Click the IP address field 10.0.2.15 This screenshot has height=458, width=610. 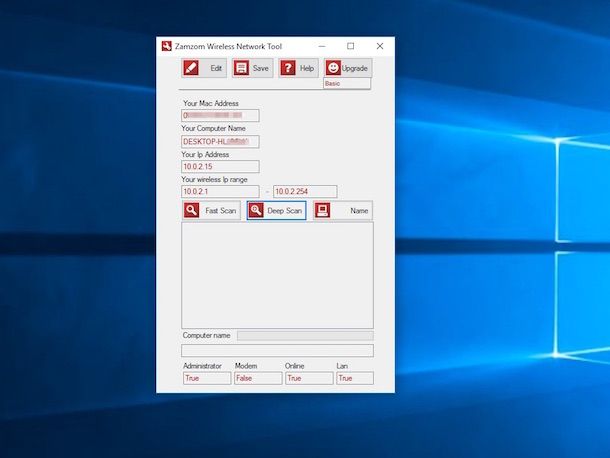[220, 167]
